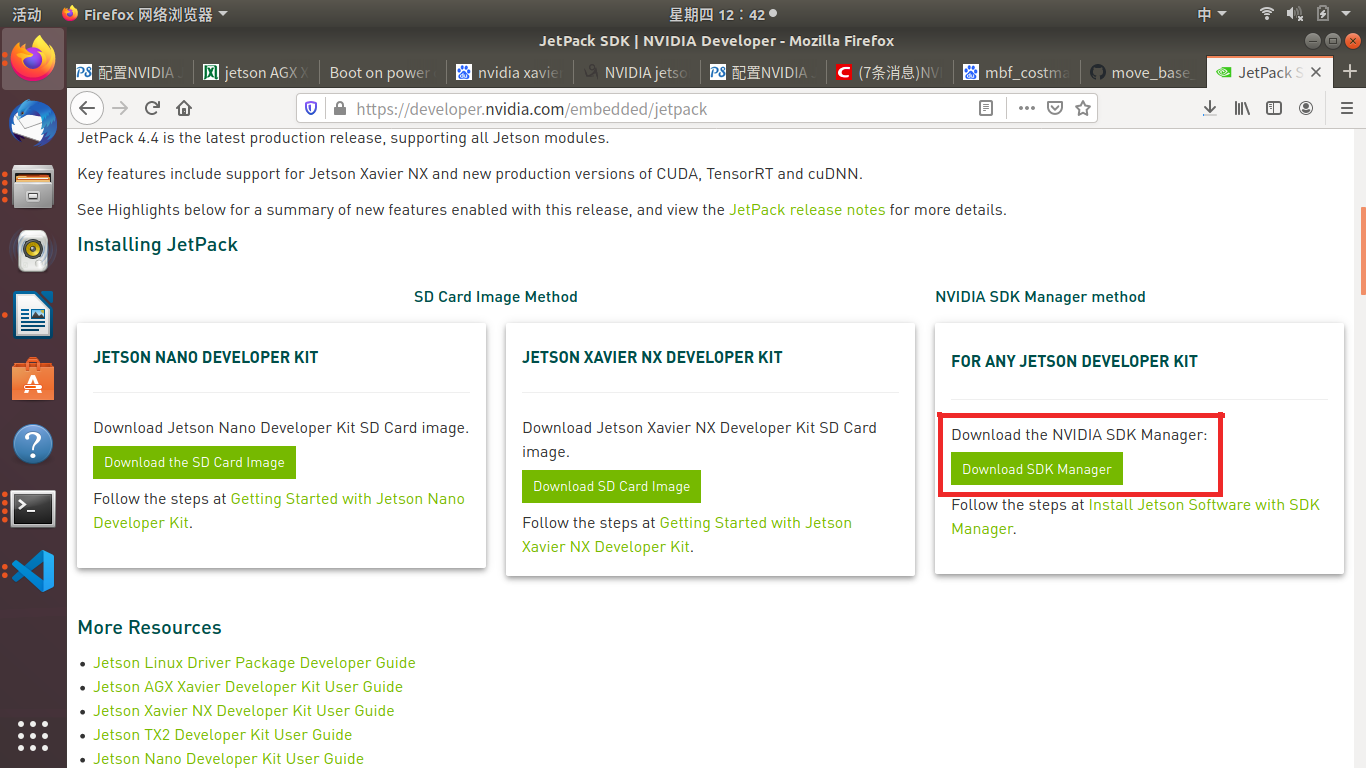Launch Firefox from the dock
The width and height of the screenshot is (1366, 768).
[x=33, y=58]
